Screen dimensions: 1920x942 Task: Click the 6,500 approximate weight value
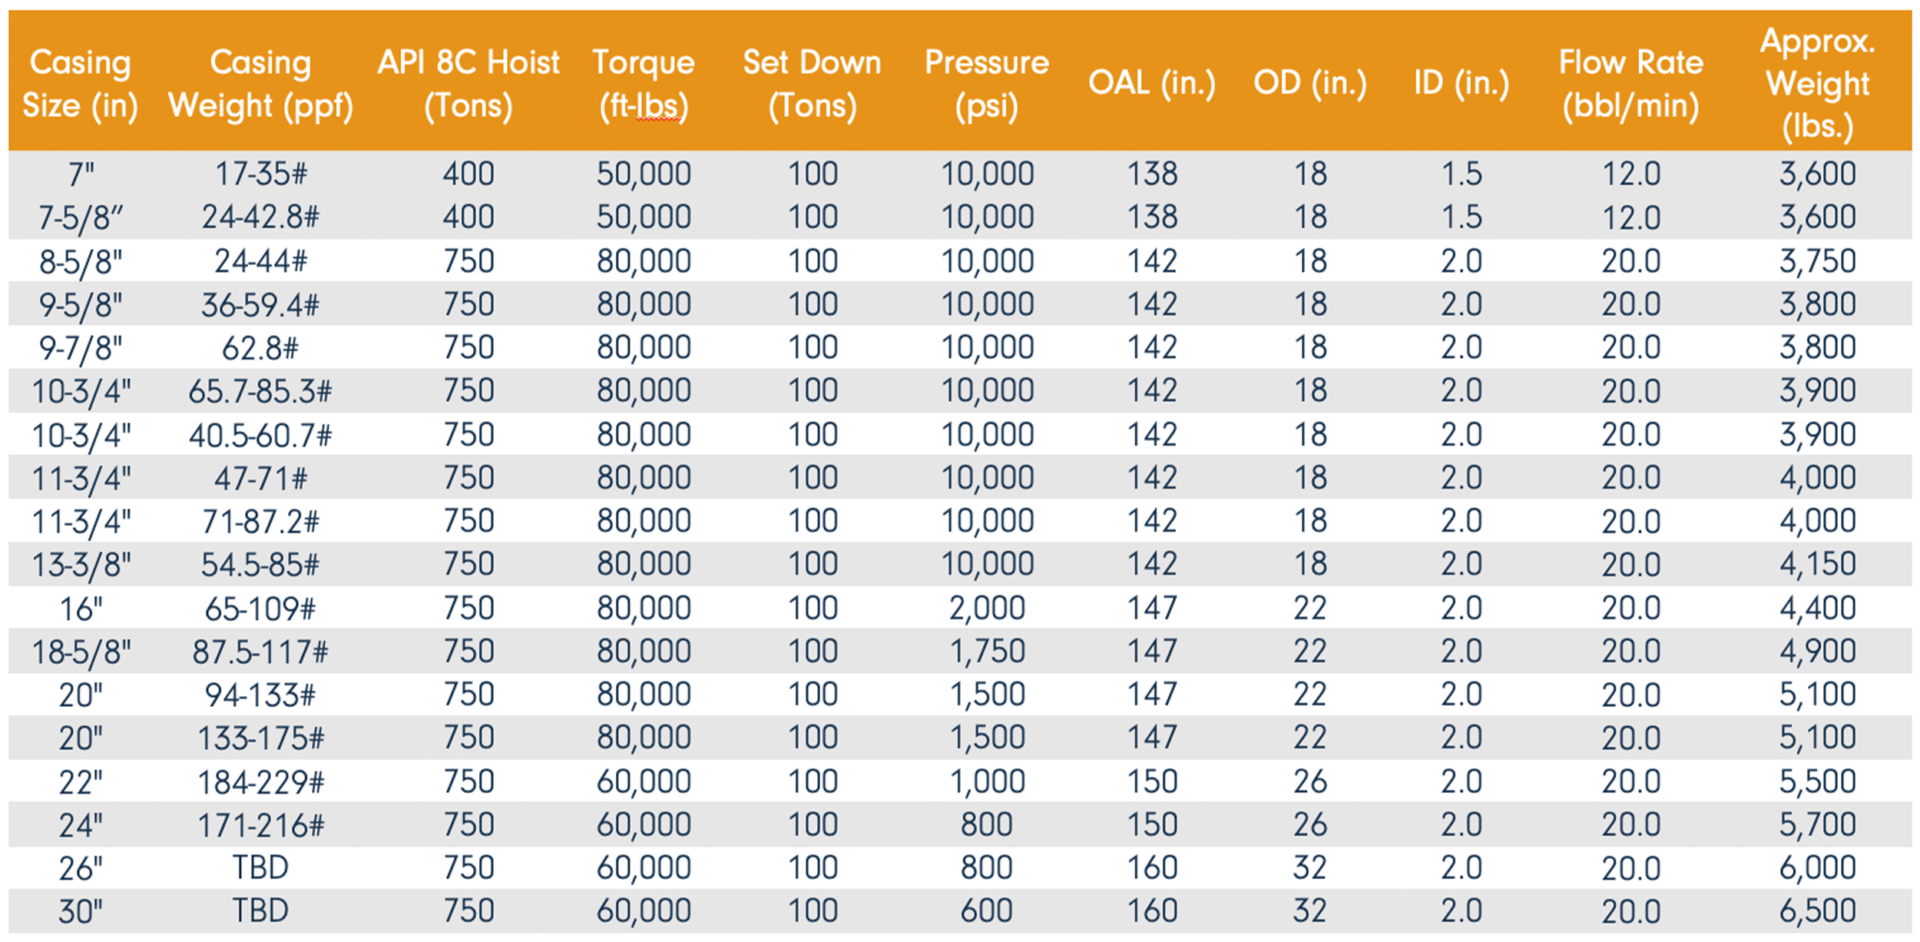pyautogui.click(x=1817, y=911)
